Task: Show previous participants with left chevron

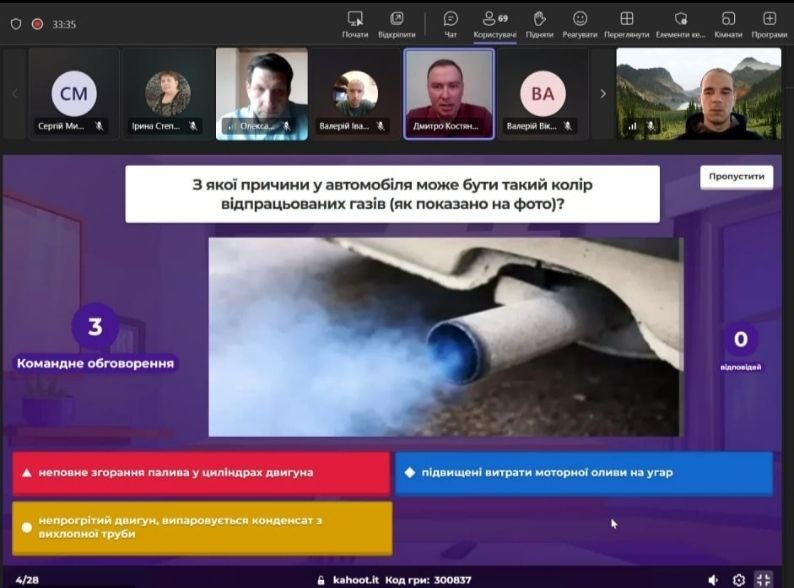Action: pos(14,94)
